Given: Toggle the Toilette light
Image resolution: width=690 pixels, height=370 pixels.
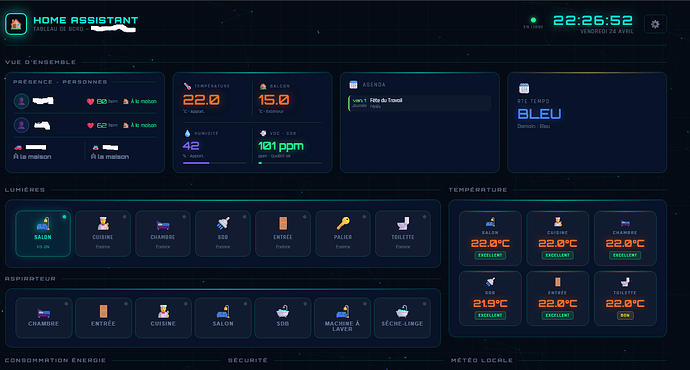Looking at the screenshot, I should pos(403,234).
